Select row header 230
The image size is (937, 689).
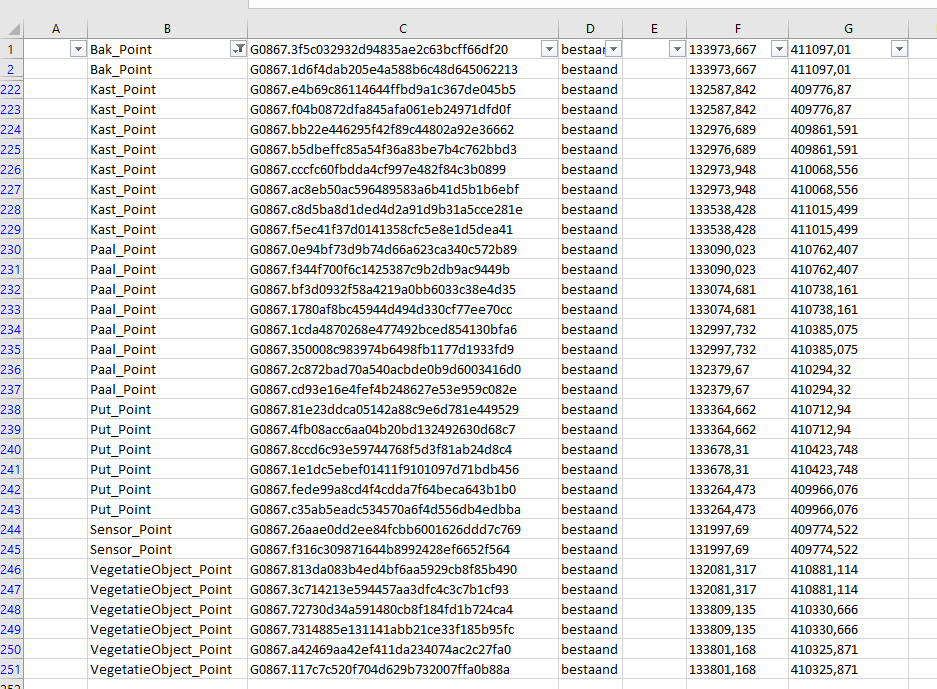click(11, 249)
